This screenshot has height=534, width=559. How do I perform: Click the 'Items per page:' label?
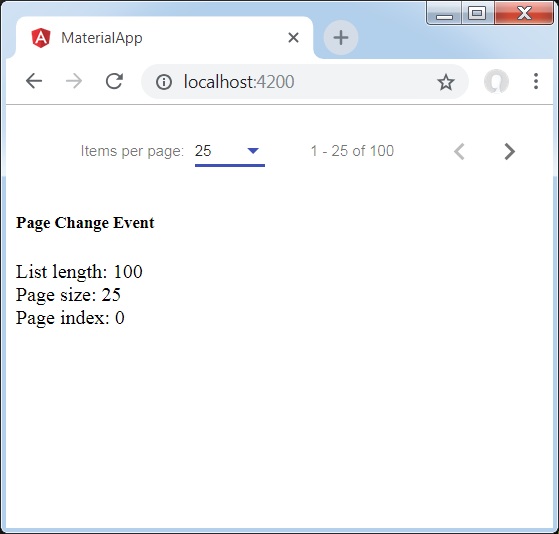[132, 151]
